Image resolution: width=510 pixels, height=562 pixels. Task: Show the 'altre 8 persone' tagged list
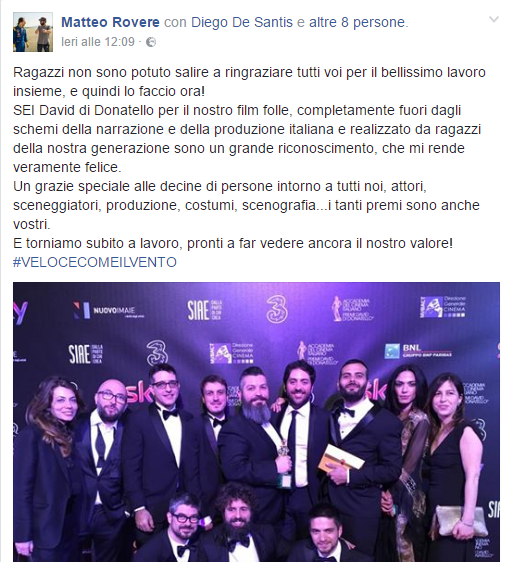pos(357,22)
